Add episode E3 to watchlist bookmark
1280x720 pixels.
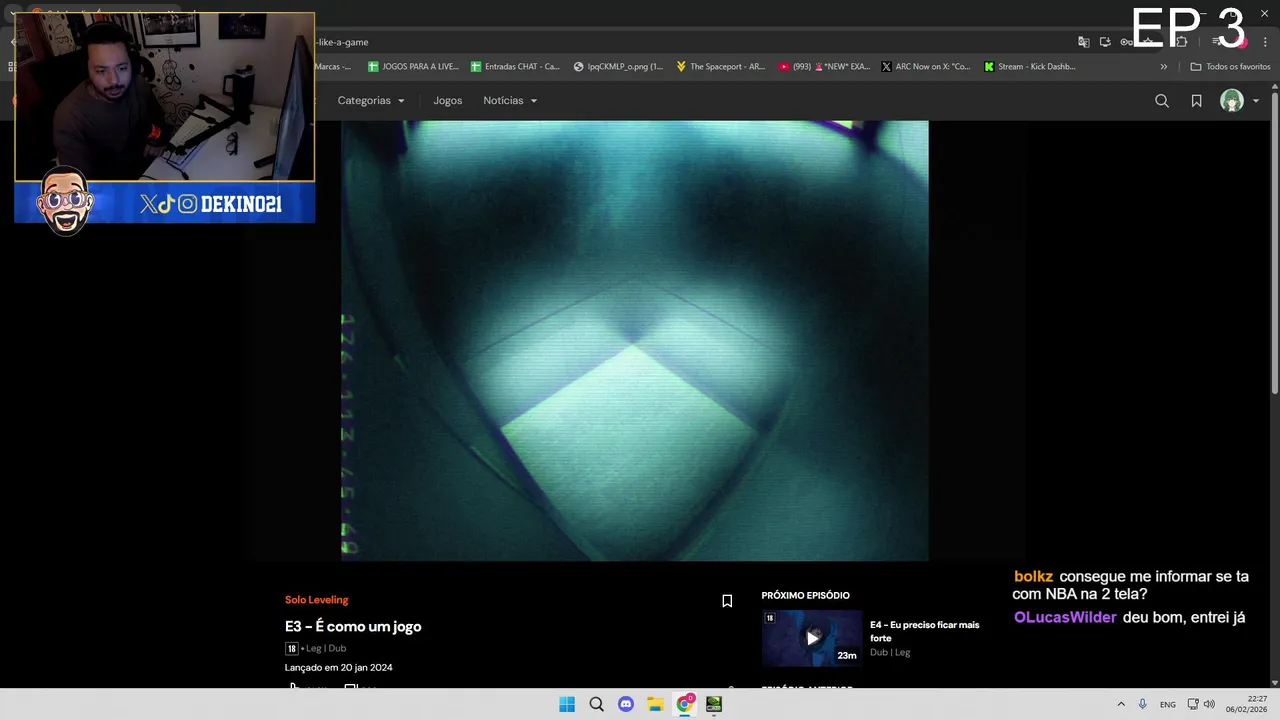coord(727,601)
